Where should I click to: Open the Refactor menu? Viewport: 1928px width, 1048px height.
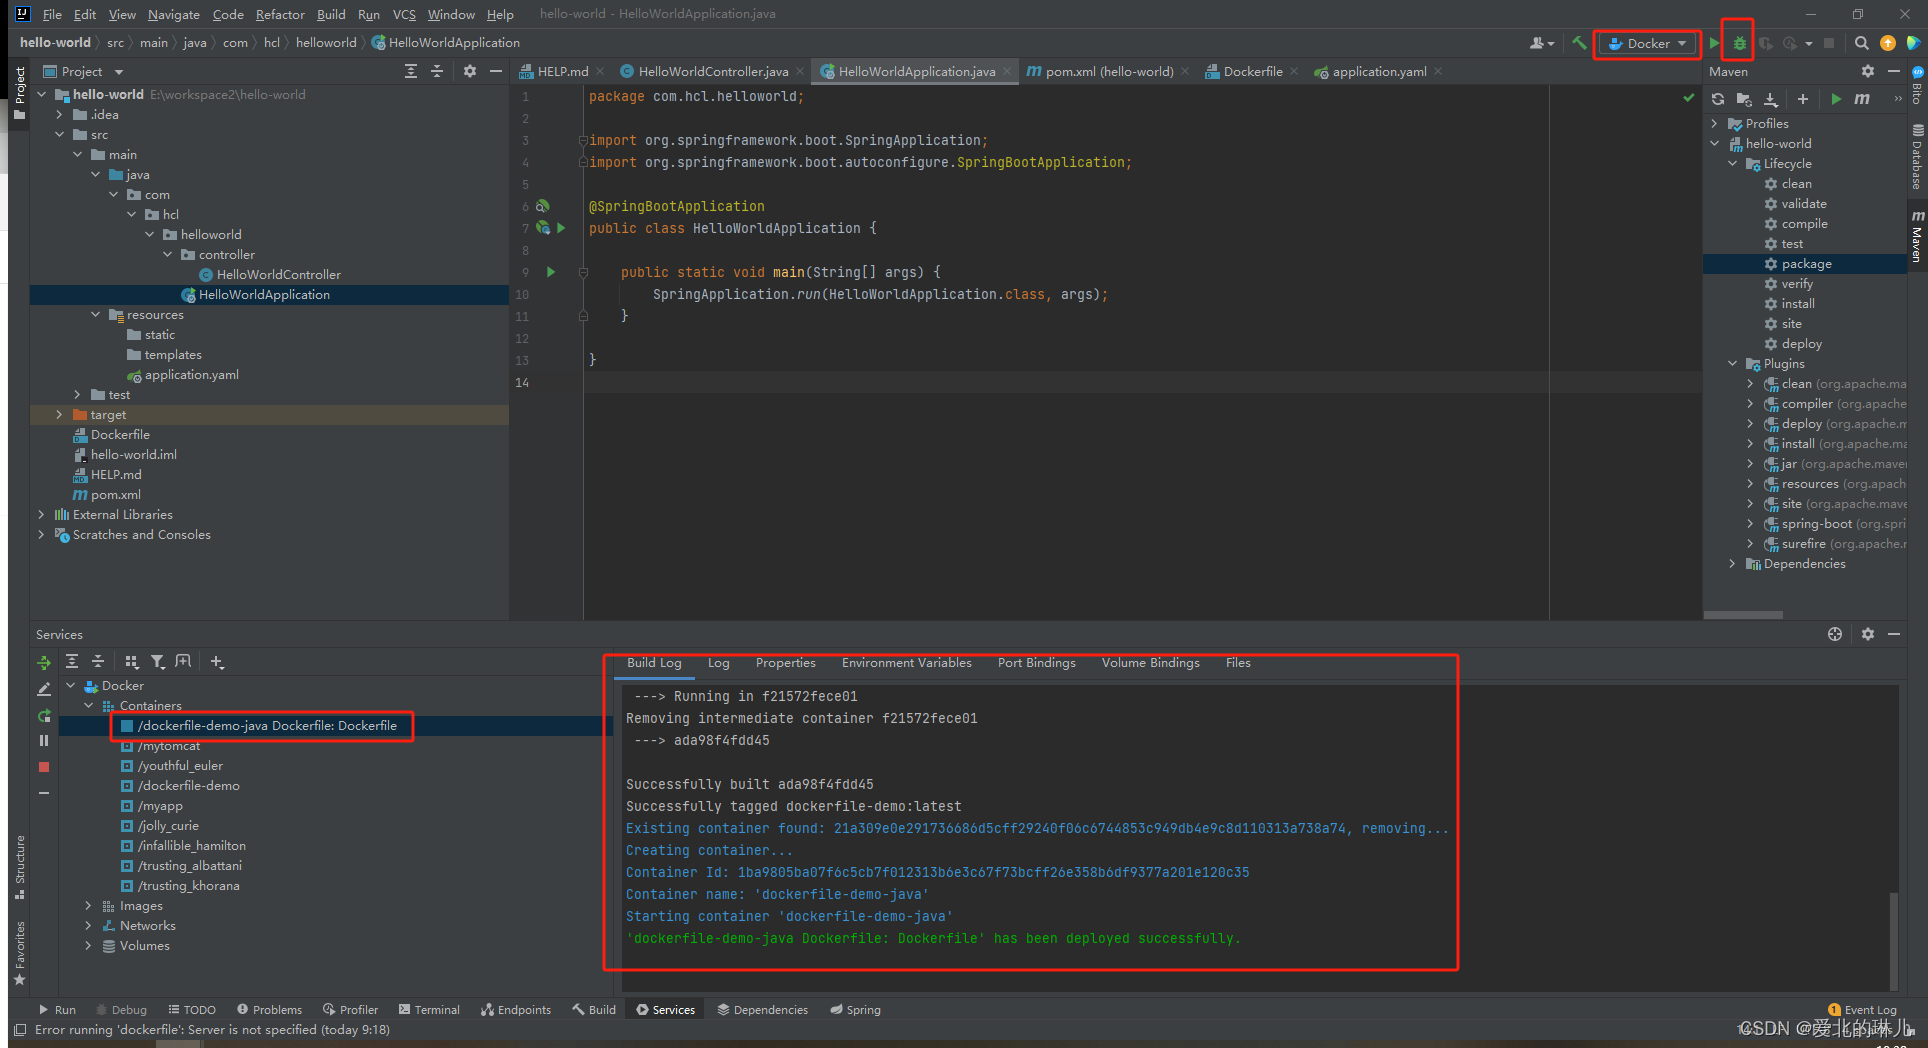tap(280, 14)
